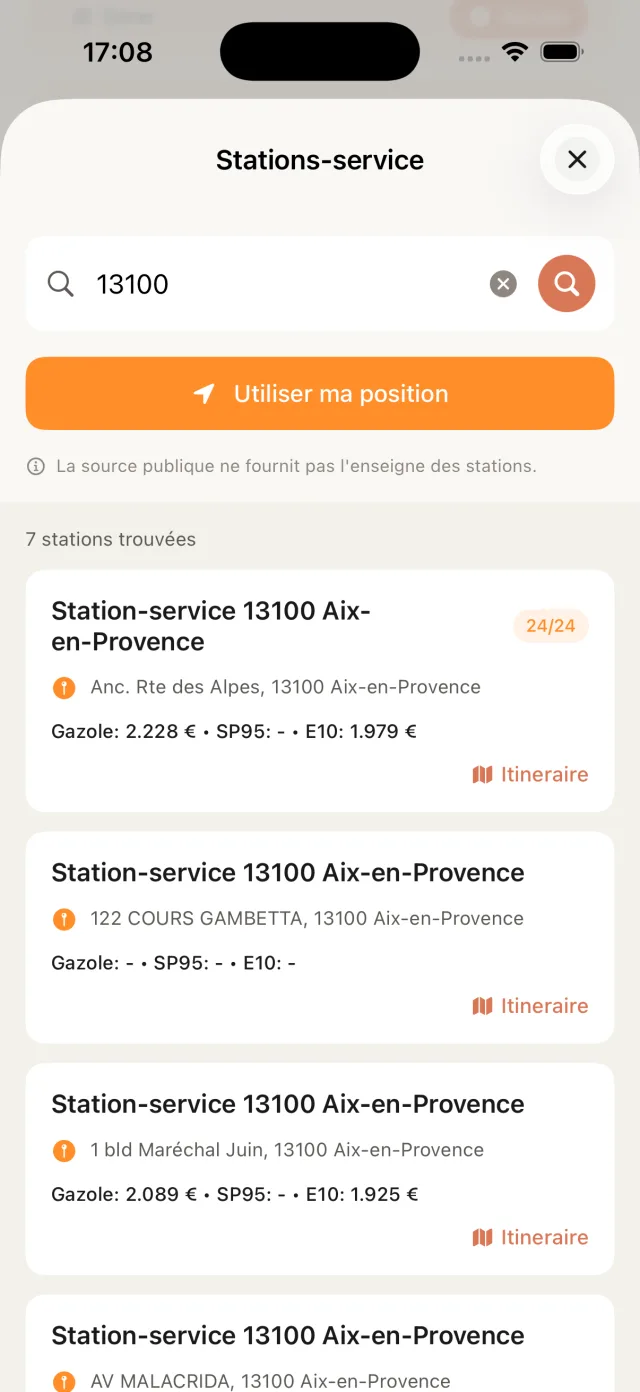This screenshot has height=1392, width=640.
Task: Tap the location arrow icon in position button
Action: [204, 394]
